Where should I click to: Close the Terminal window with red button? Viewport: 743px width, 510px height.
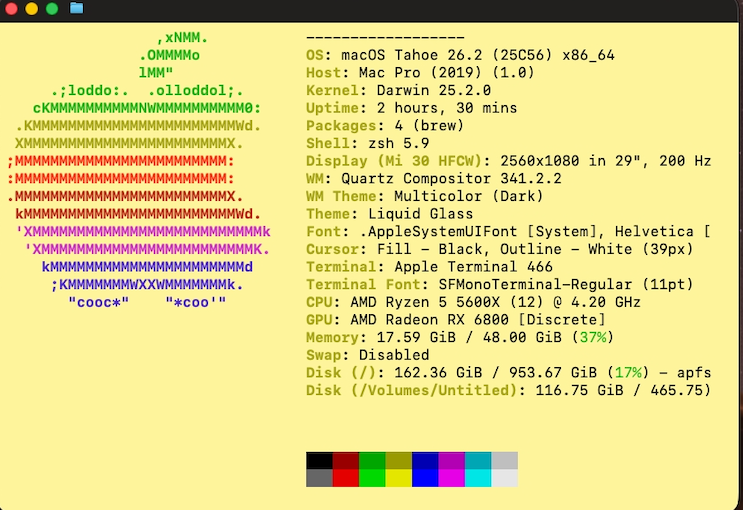[11, 9]
